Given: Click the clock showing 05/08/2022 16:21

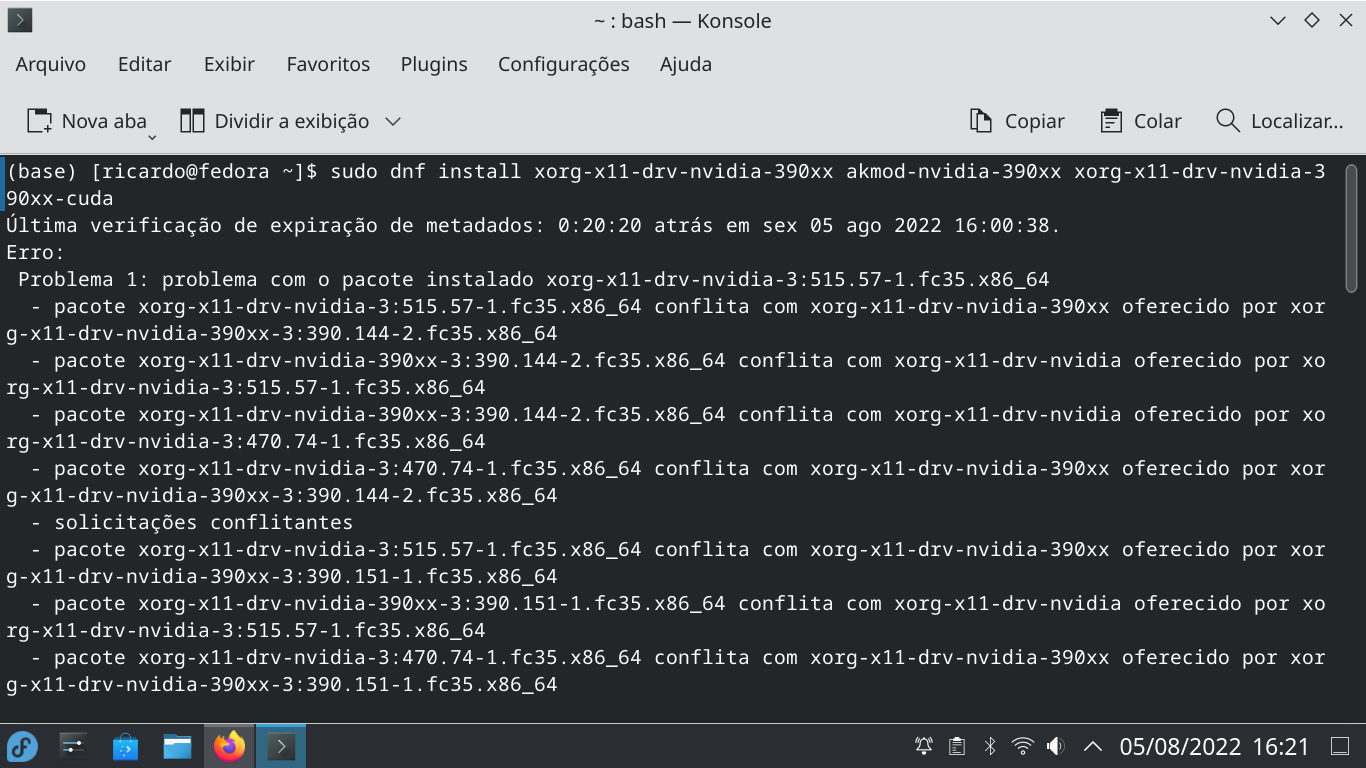Looking at the screenshot, I should 1214,746.
